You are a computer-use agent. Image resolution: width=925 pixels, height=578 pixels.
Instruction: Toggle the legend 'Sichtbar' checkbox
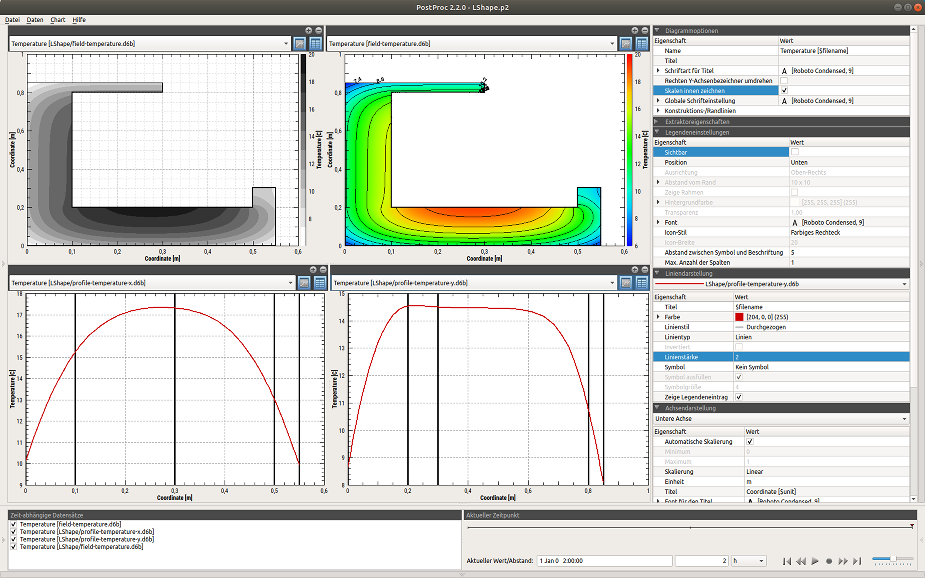tap(795, 152)
